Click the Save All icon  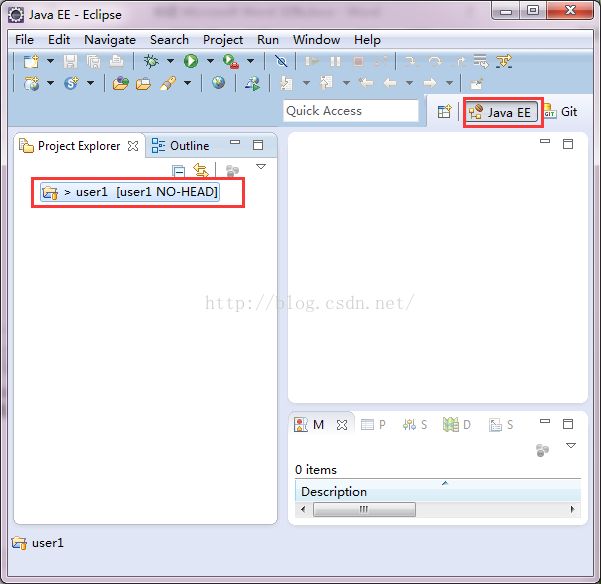[x=94, y=61]
